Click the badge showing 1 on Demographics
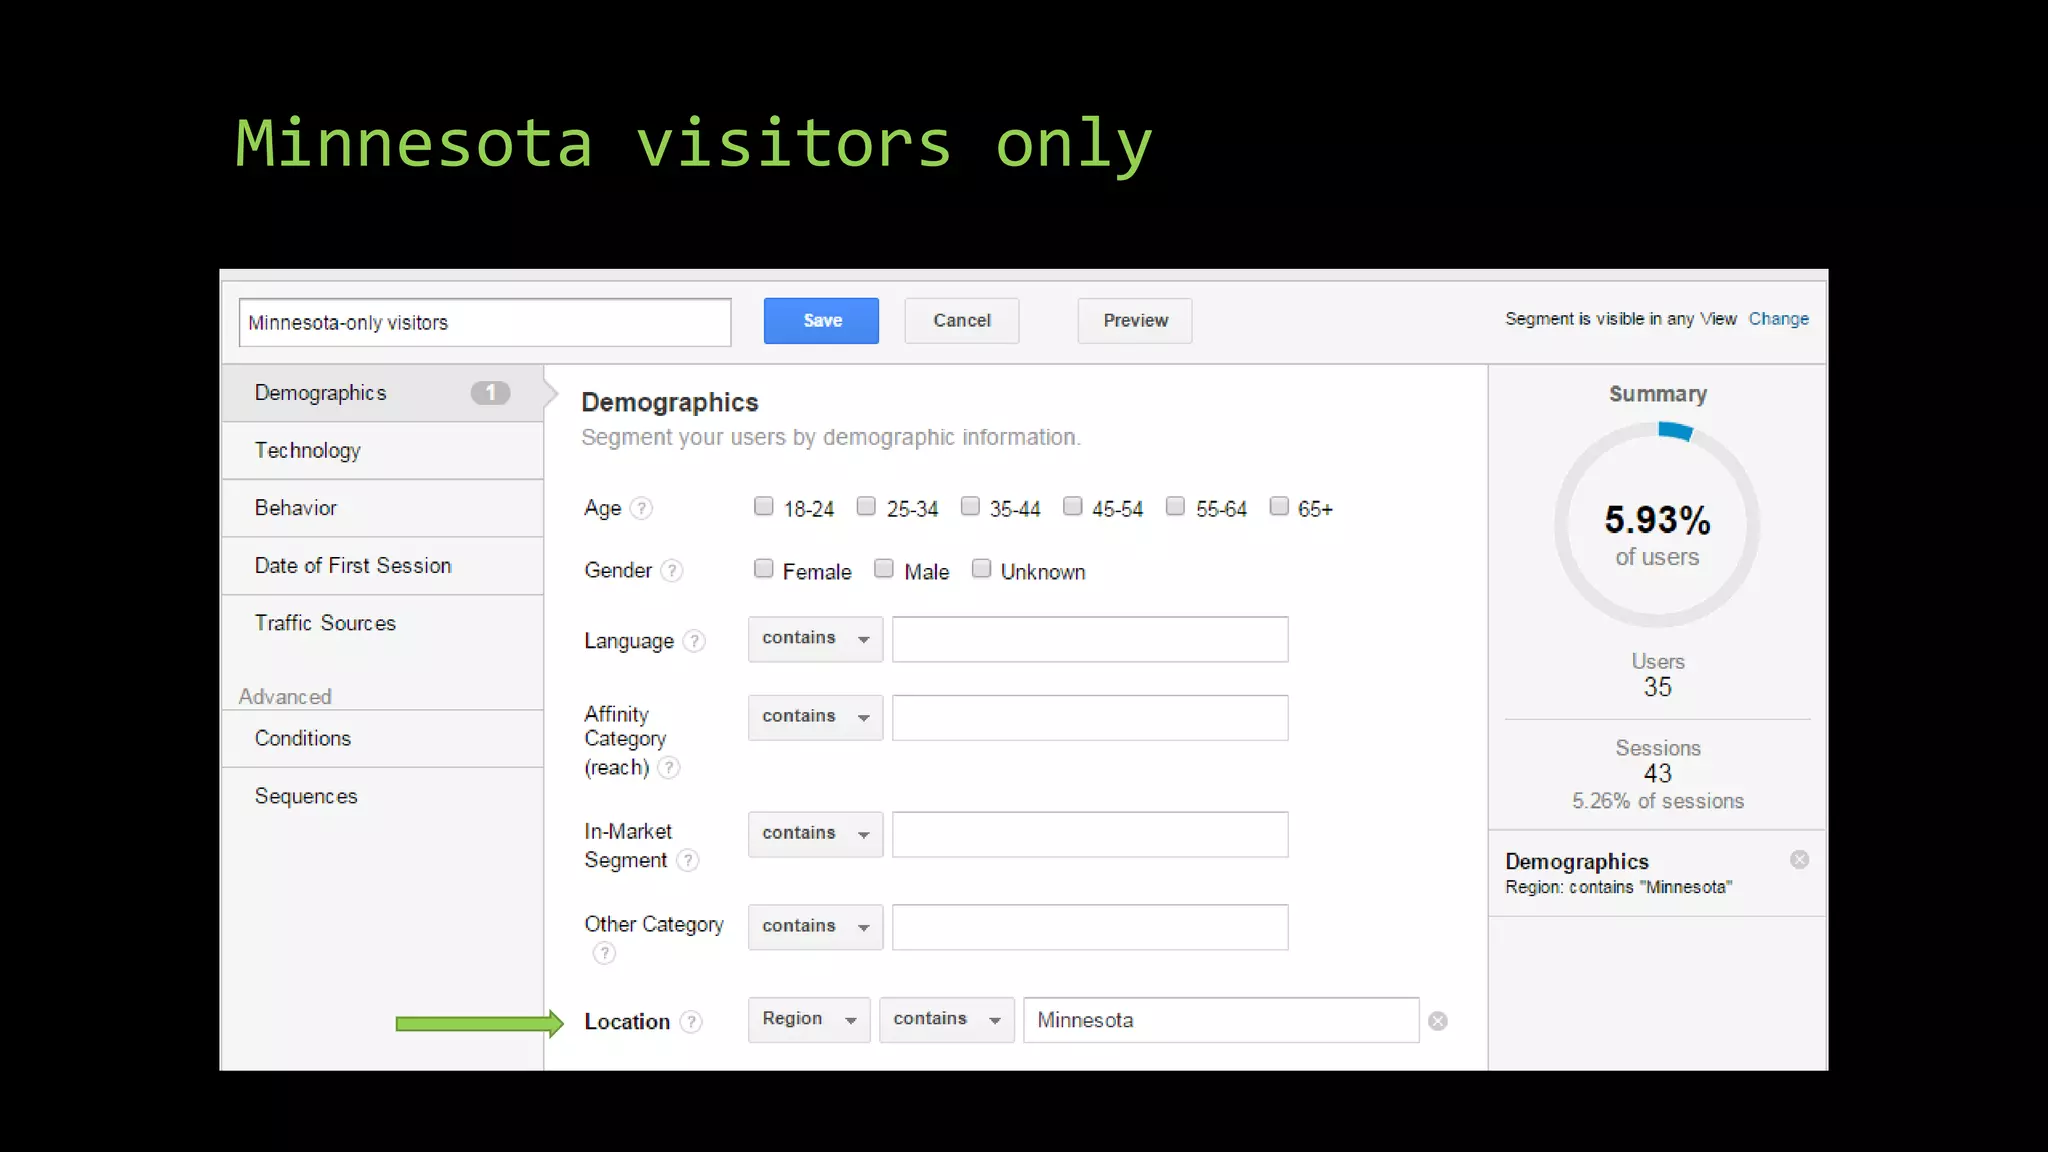The image size is (2048, 1152). pyautogui.click(x=490, y=393)
